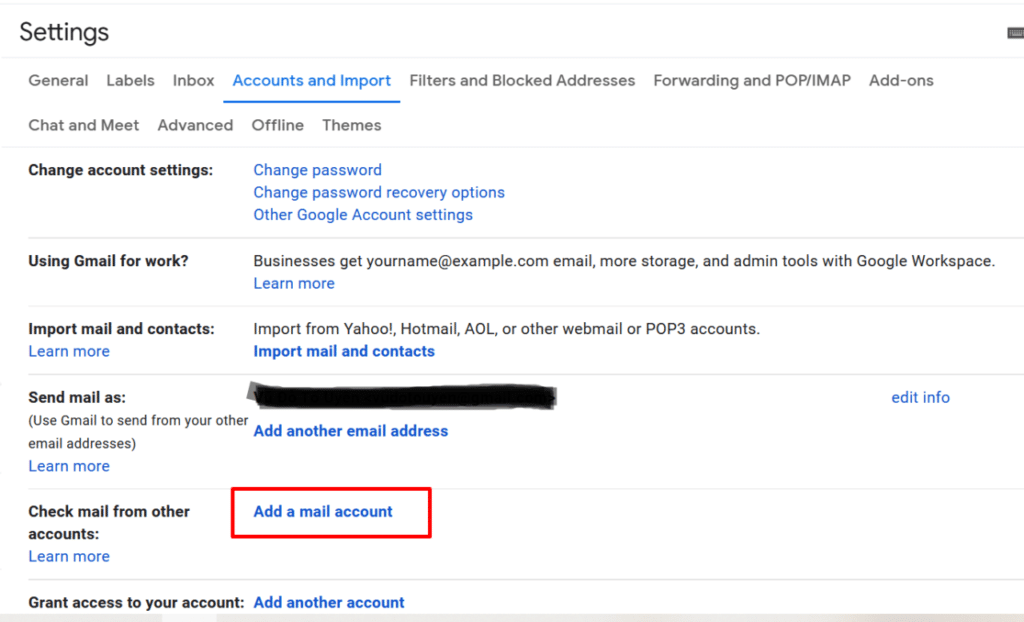1024x622 pixels.
Task: Click the edit info link
Action: click(x=920, y=397)
